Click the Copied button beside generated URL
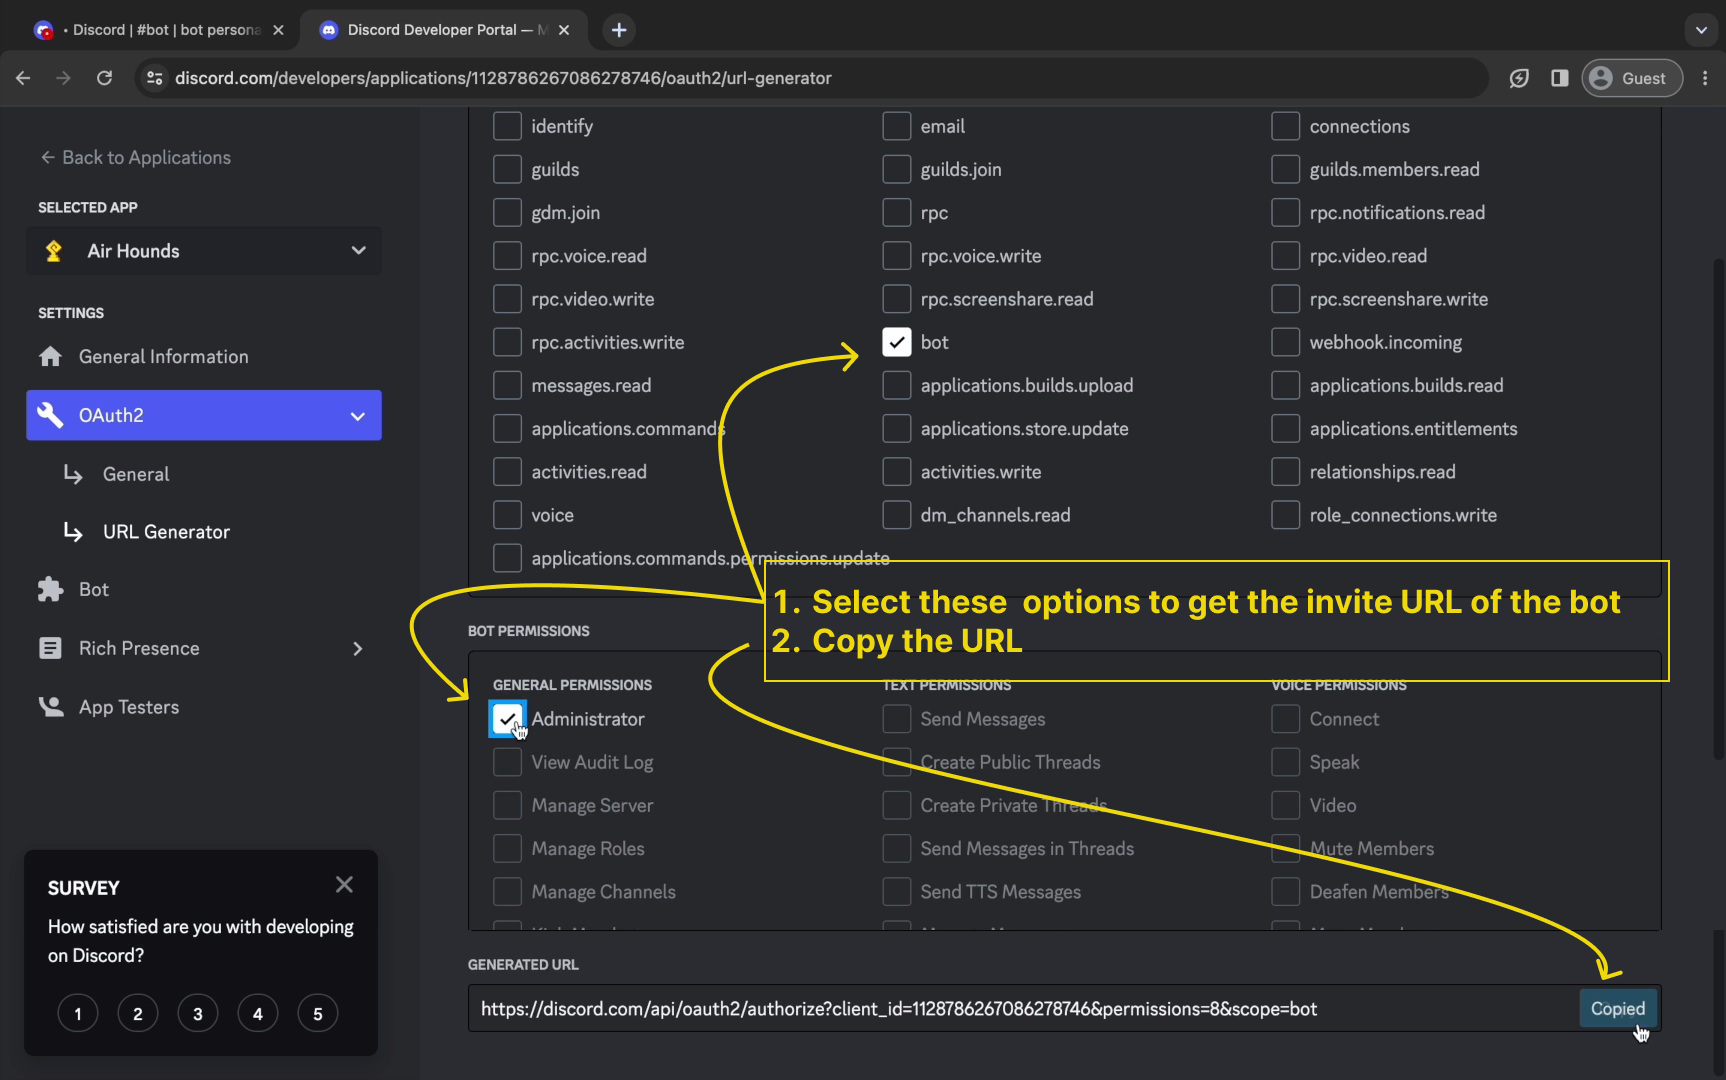1726x1080 pixels. [1617, 1009]
